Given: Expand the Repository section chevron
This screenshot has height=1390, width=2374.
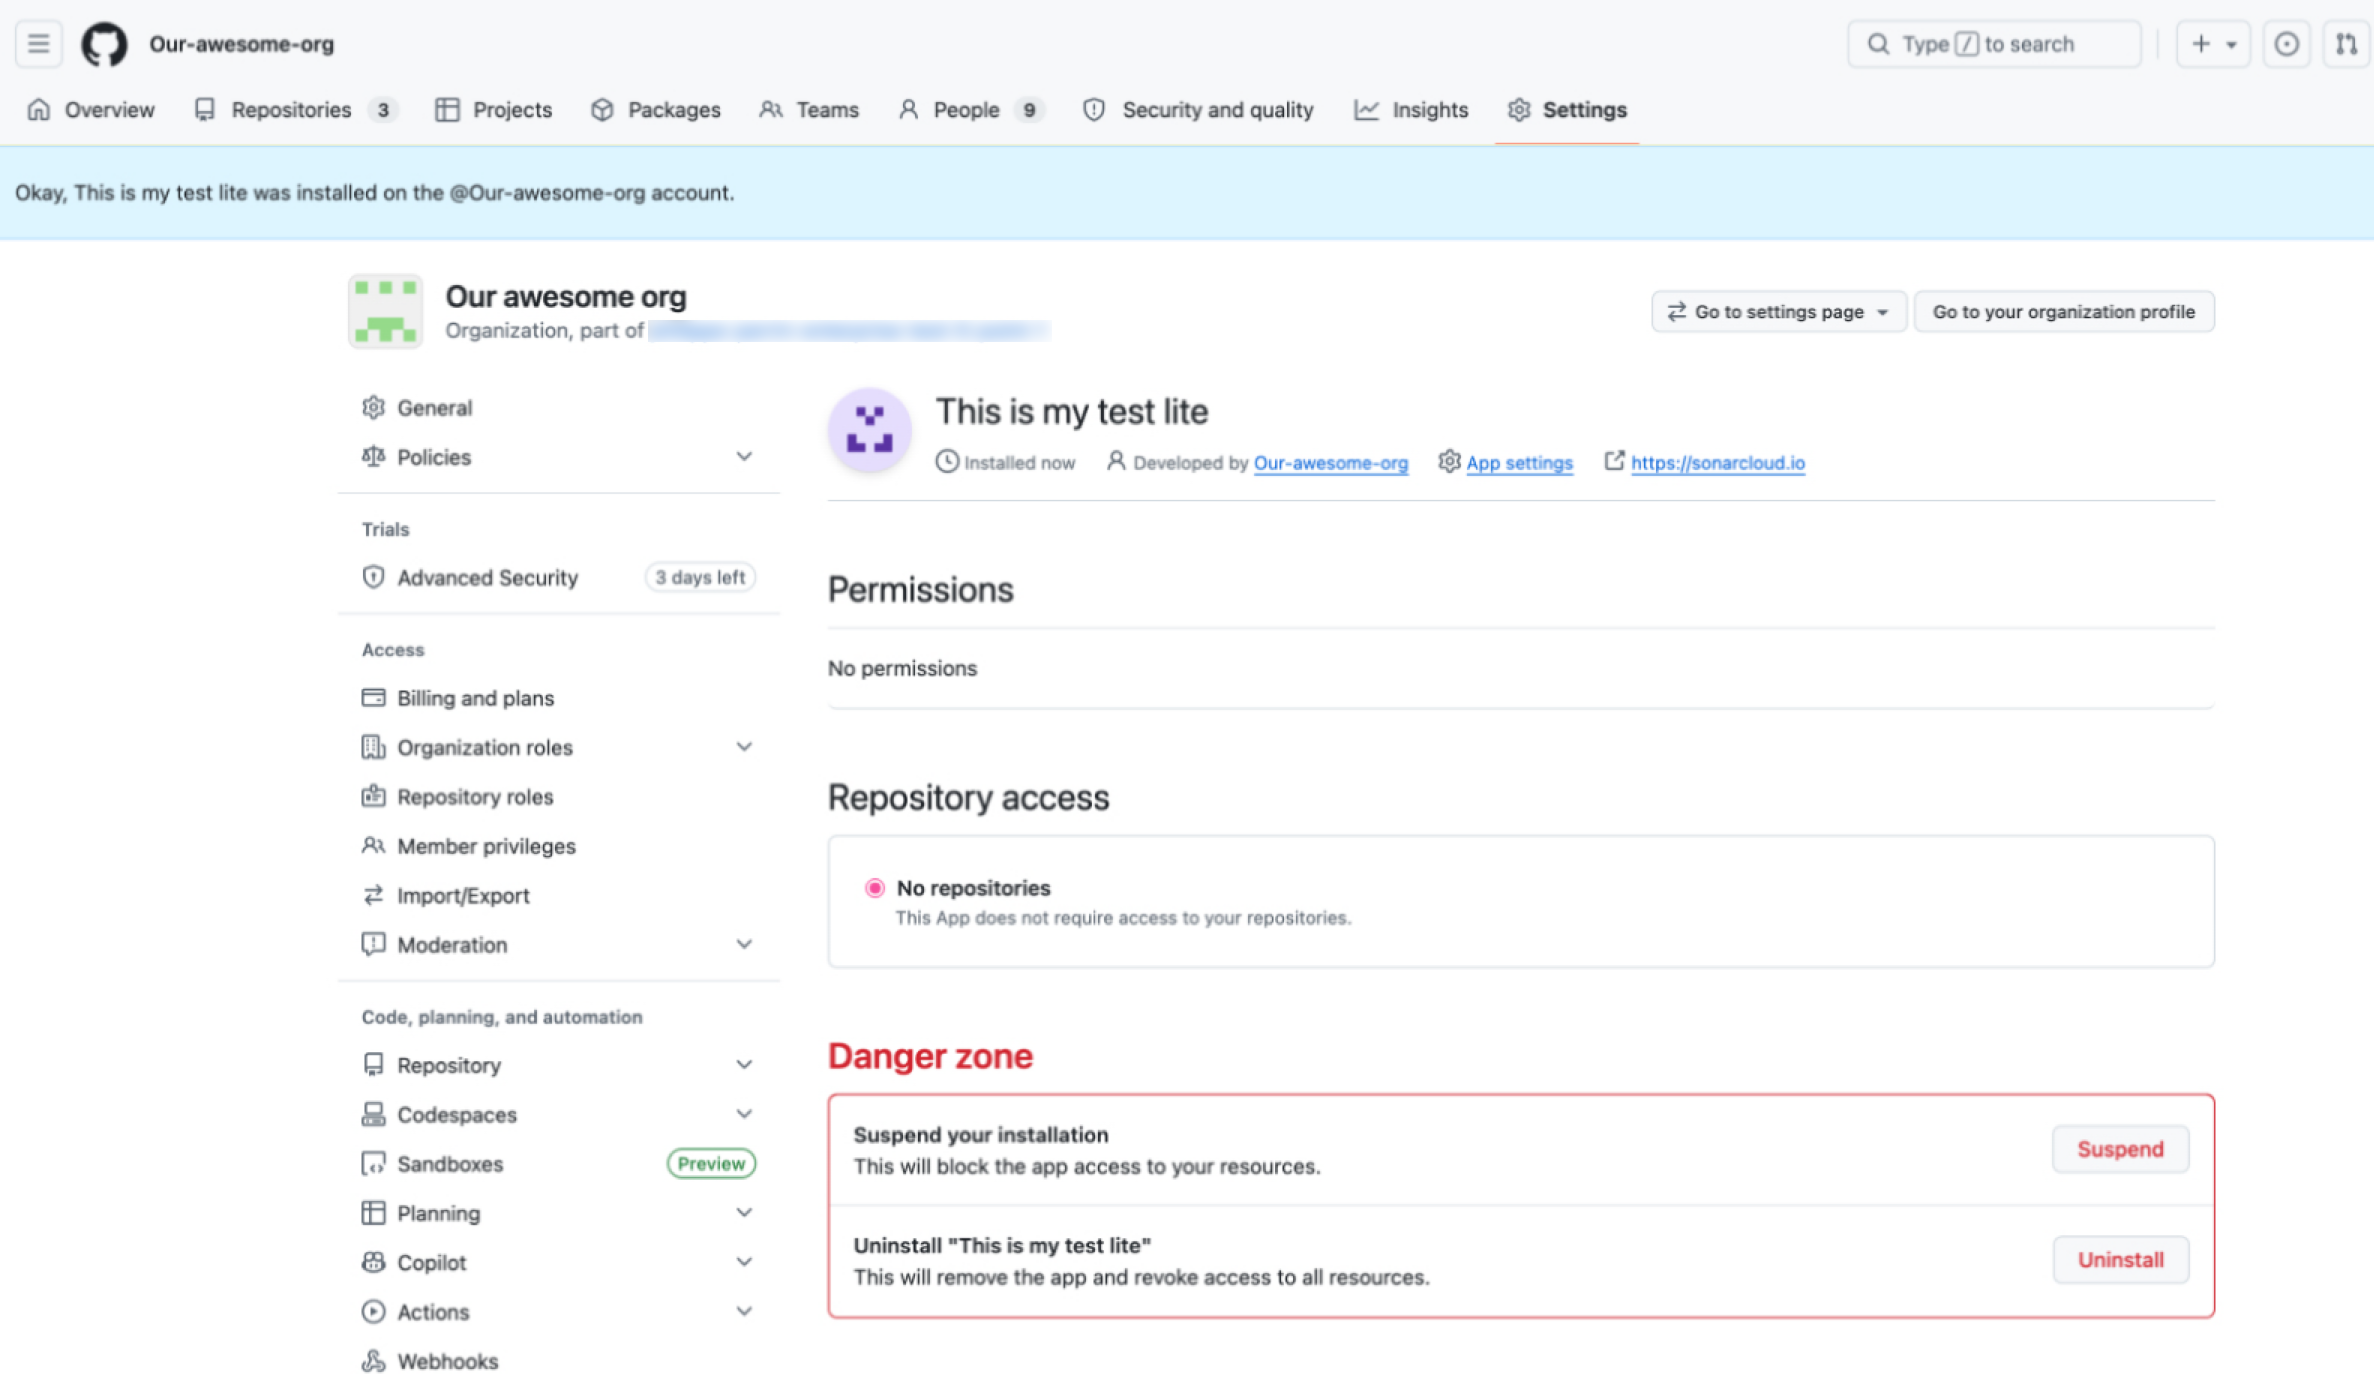Looking at the screenshot, I should click(x=744, y=1065).
